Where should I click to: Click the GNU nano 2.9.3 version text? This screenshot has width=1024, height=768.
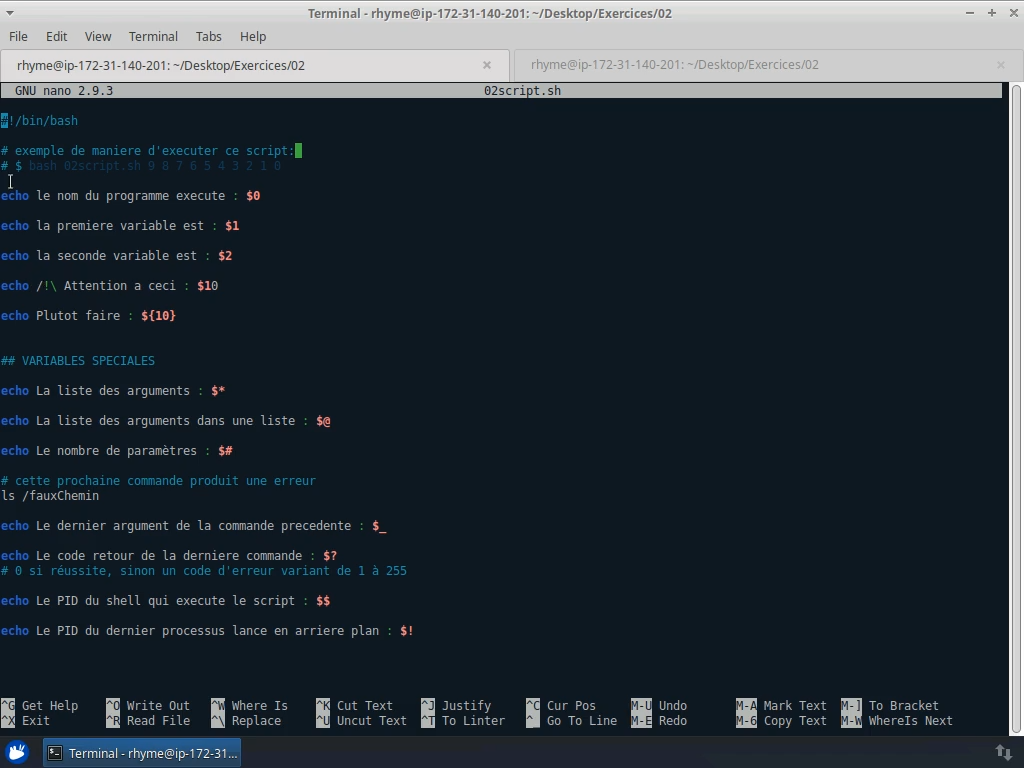(64, 91)
